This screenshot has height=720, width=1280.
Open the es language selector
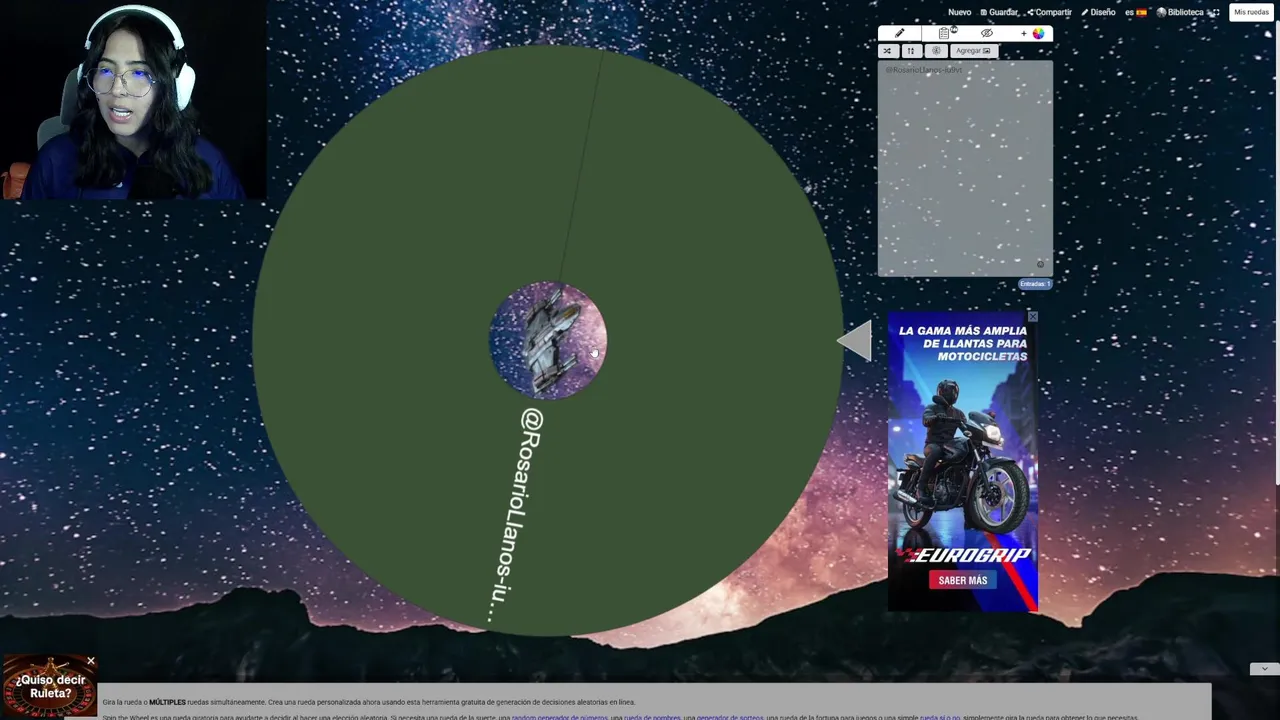pyautogui.click(x=1136, y=12)
